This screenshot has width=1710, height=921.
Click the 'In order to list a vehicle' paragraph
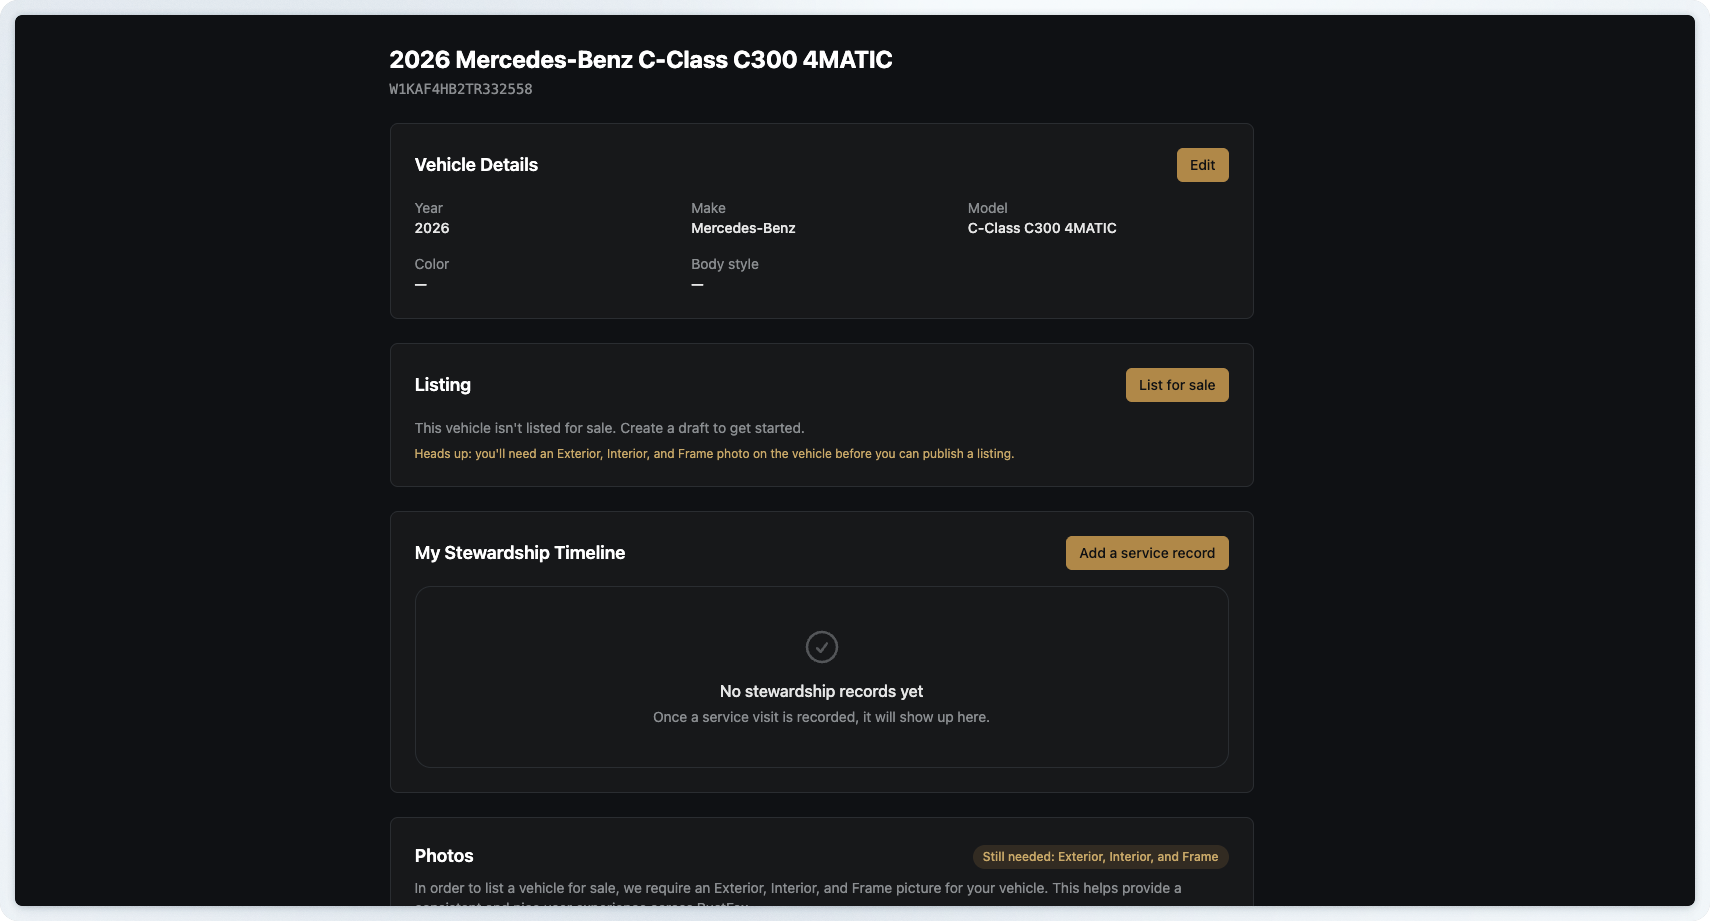point(798,896)
